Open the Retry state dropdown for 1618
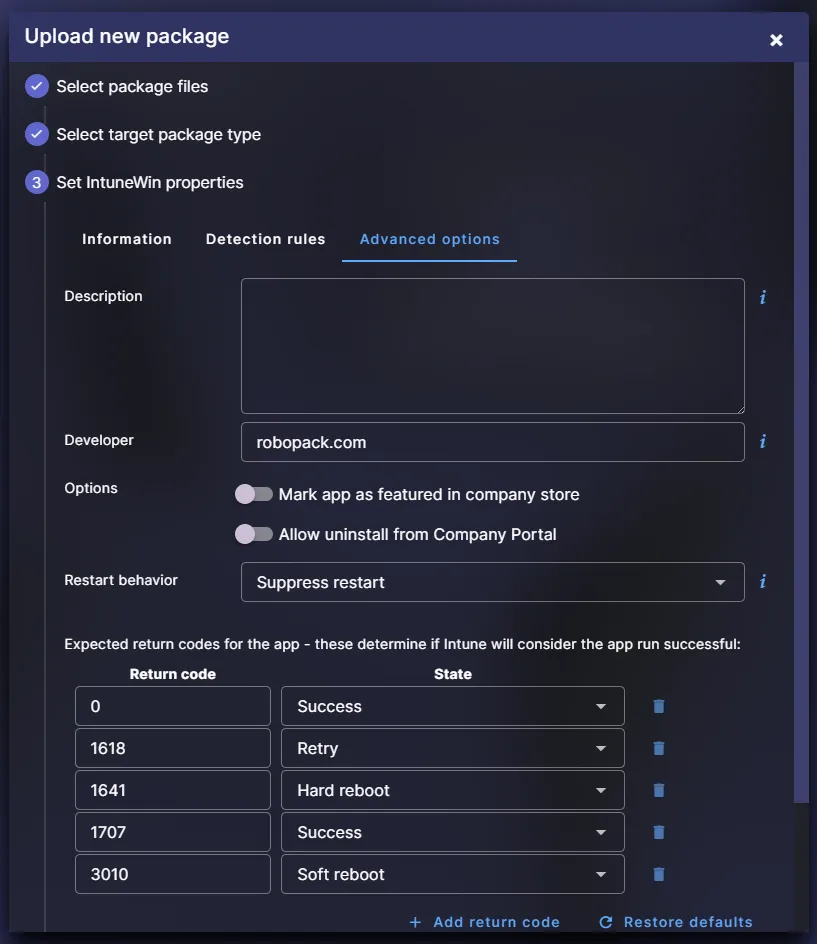The image size is (817, 944). [x=452, y=748]
